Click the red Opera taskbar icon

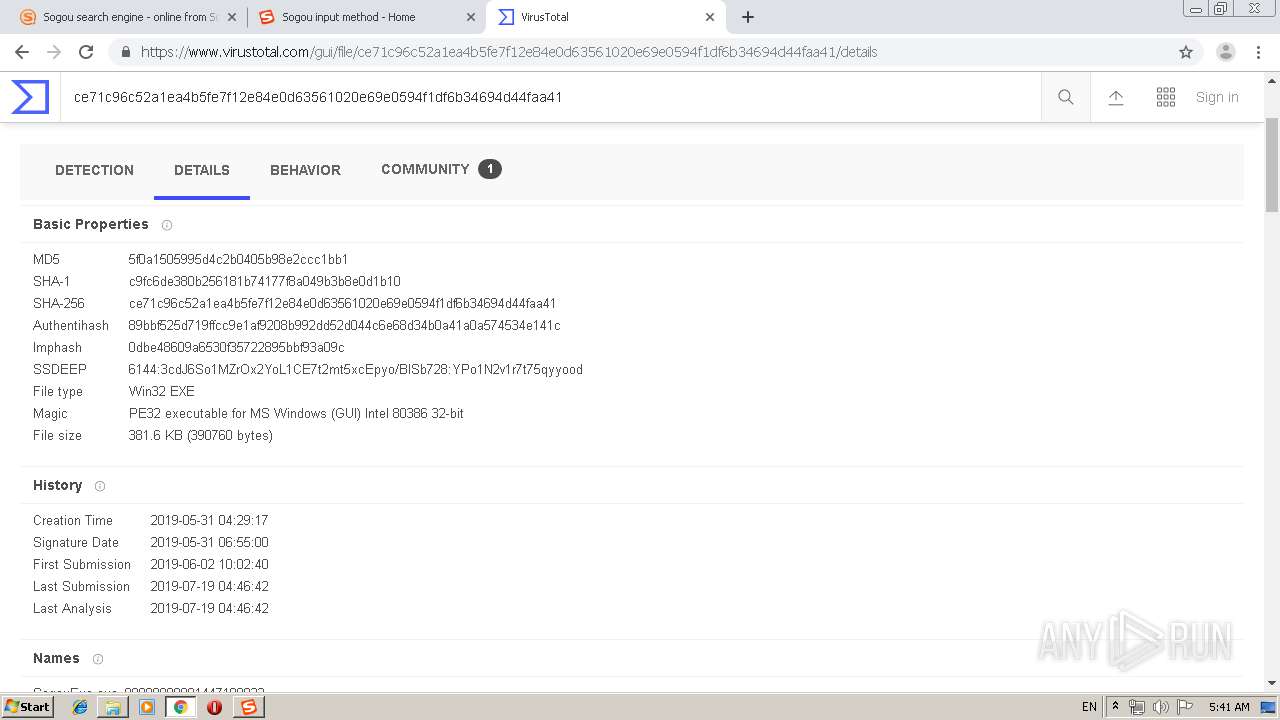(214, 707)
